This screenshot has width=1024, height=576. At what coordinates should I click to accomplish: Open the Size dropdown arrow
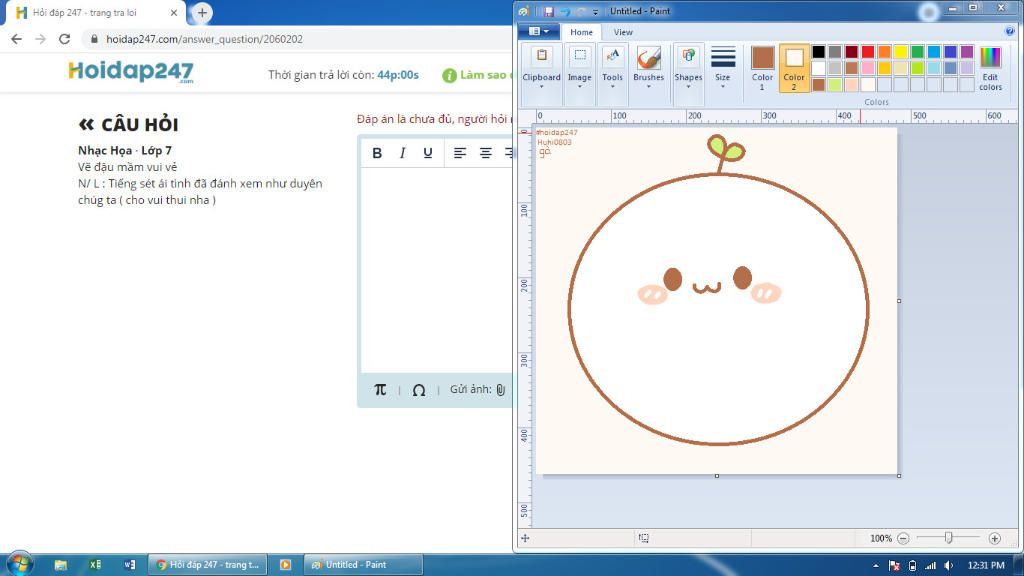coord(723,86)
